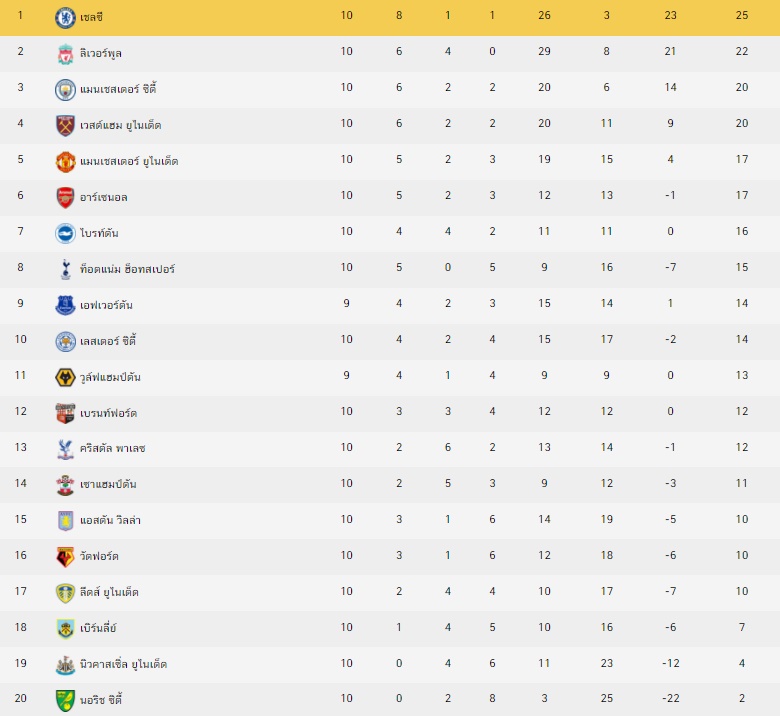This screenshot has height=716, width=780.
Task: Click the West Ham United crest
Action: [65, 125]
